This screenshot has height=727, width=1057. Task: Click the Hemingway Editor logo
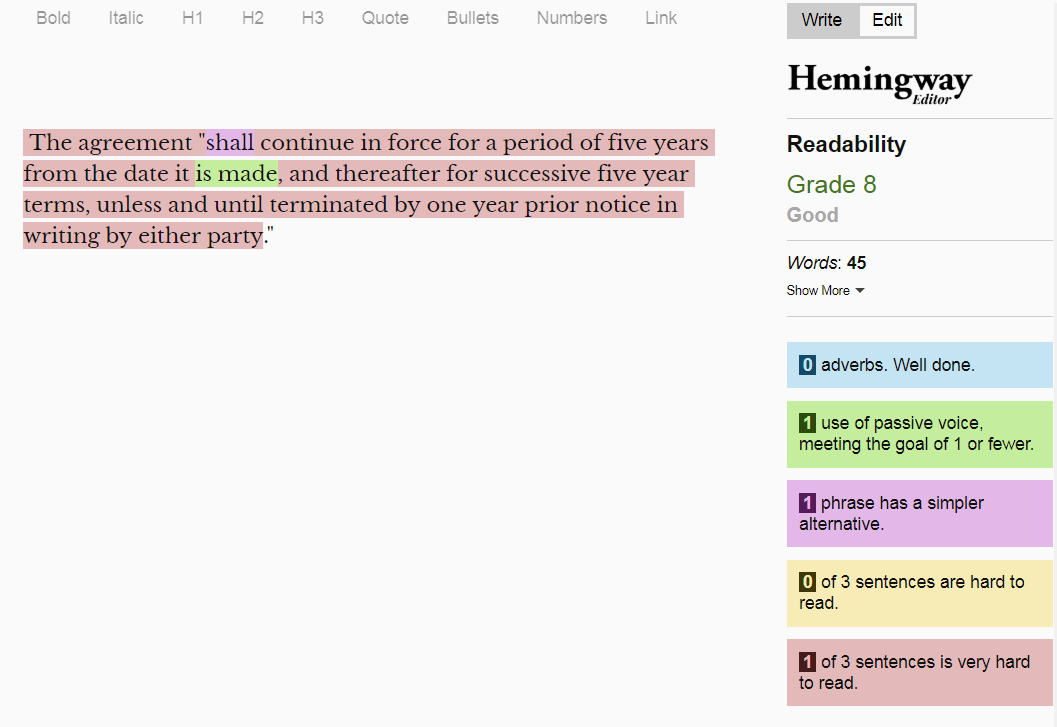(x=879, y=83)
